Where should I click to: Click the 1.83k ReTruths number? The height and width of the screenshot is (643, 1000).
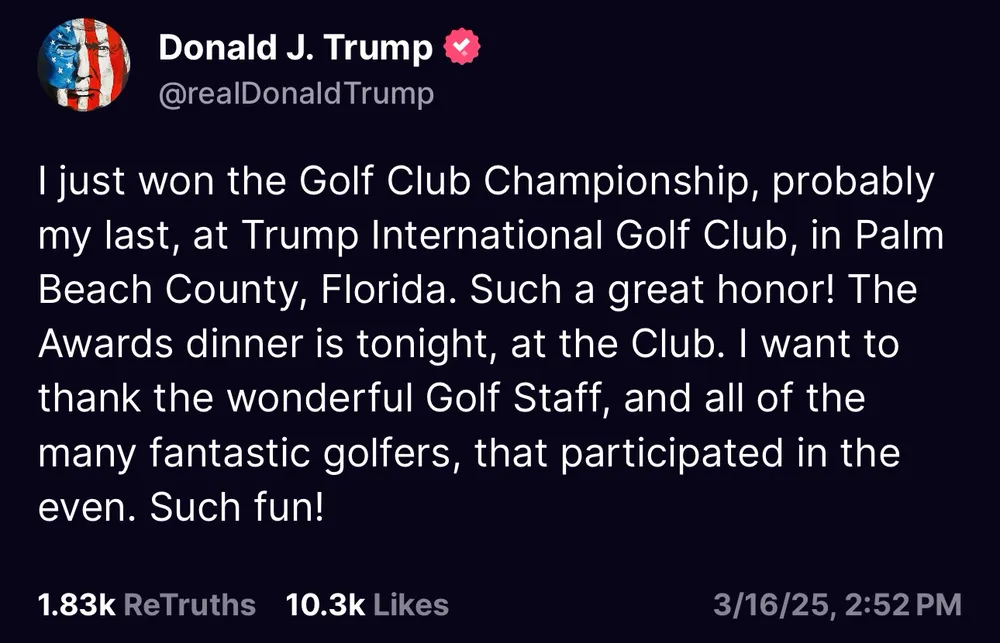coord(76,604)
